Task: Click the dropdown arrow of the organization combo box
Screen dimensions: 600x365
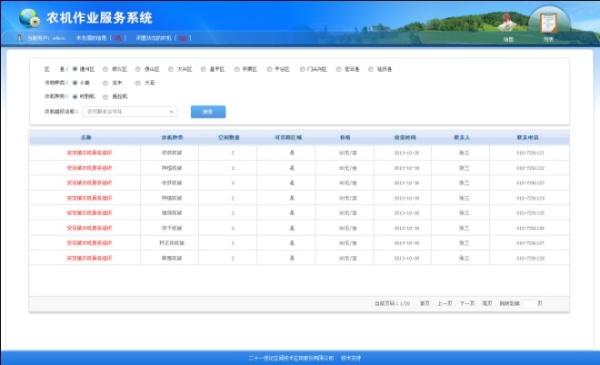Action: 171,112
